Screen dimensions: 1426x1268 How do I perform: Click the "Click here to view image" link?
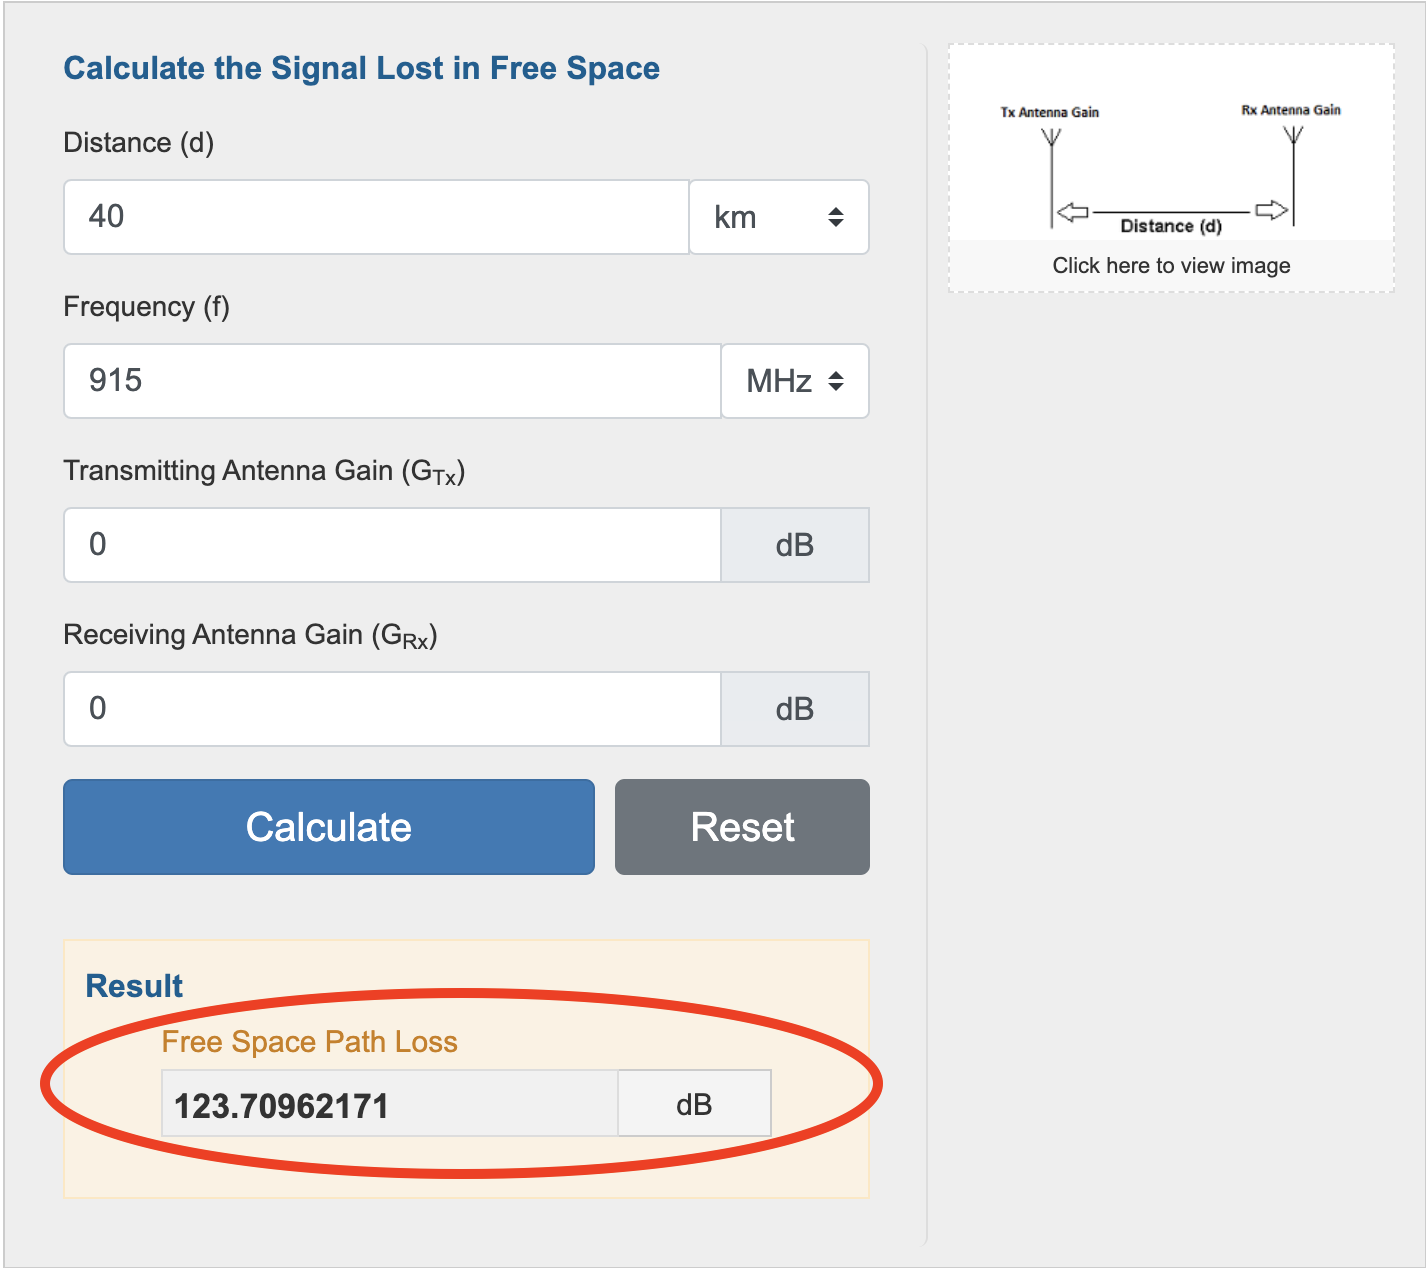coord(1171,266)
